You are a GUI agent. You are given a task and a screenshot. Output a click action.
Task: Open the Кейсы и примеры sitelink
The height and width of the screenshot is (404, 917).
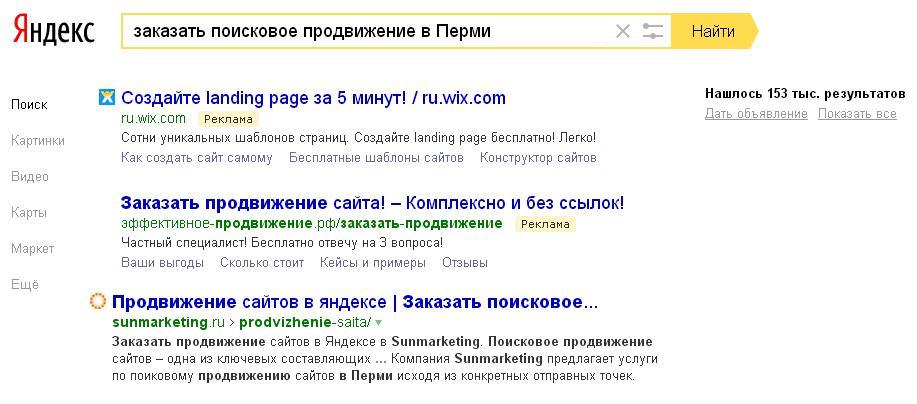(x=373, y=263)
